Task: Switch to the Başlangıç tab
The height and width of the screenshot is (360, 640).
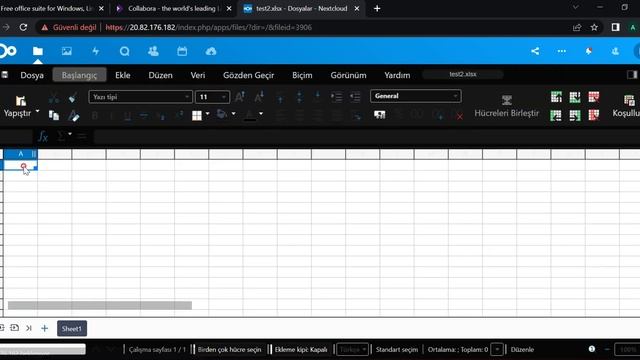Action: pos(79,75)
